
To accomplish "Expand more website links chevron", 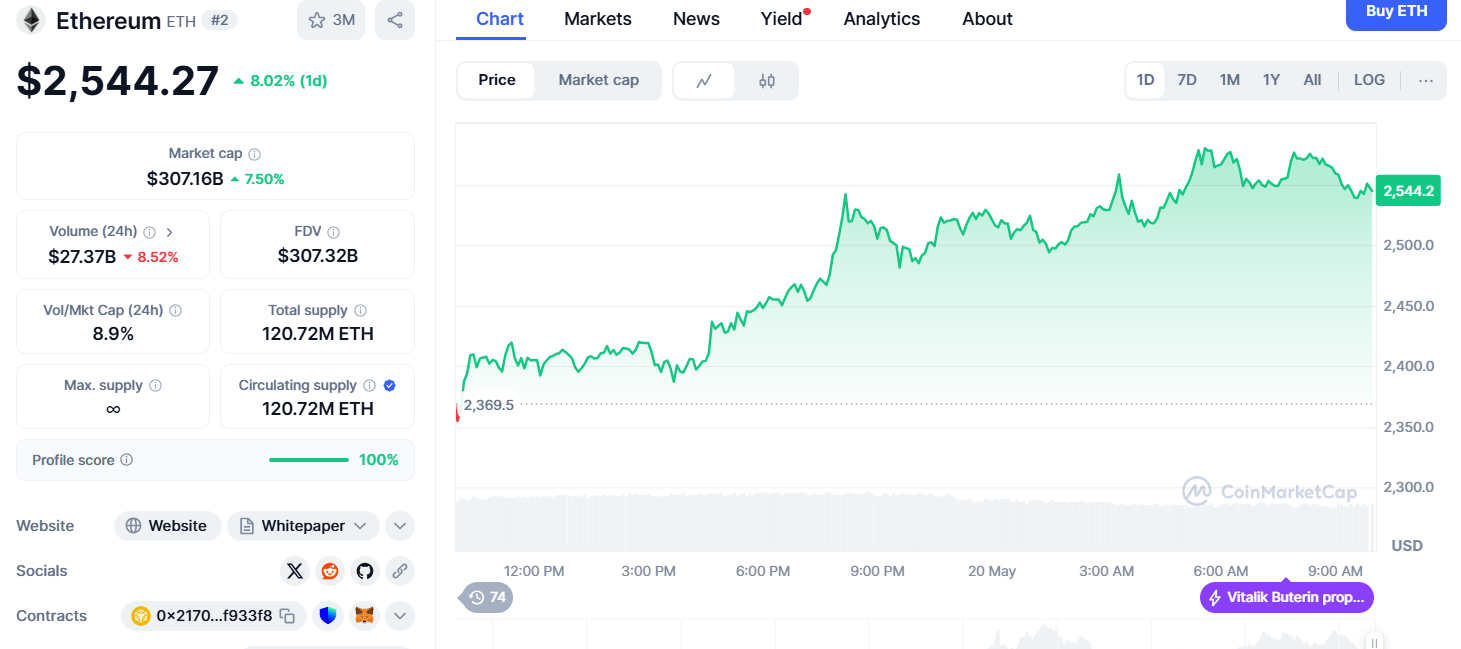I will tap(399, 526).
